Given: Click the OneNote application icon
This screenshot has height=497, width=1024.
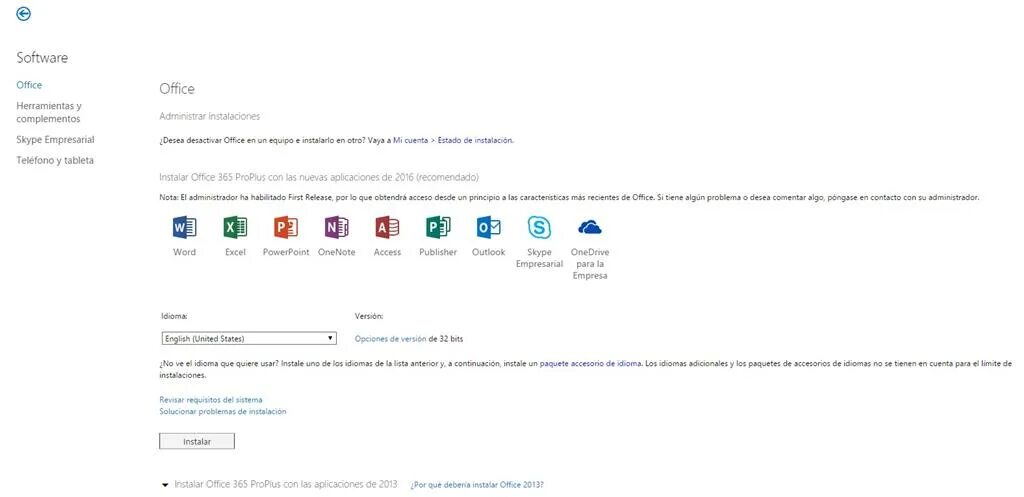Looking at the screenshot, I should click(x=336, y=227).
